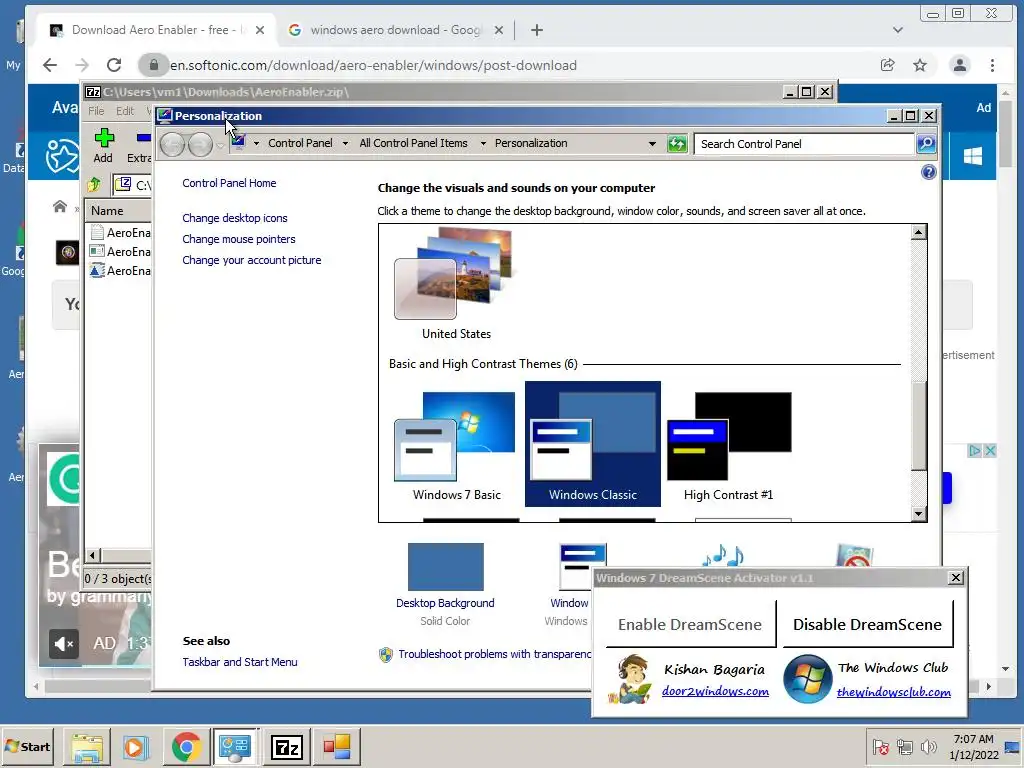
Task: Open Chrome profile icon
Action: tap(959, 65)
